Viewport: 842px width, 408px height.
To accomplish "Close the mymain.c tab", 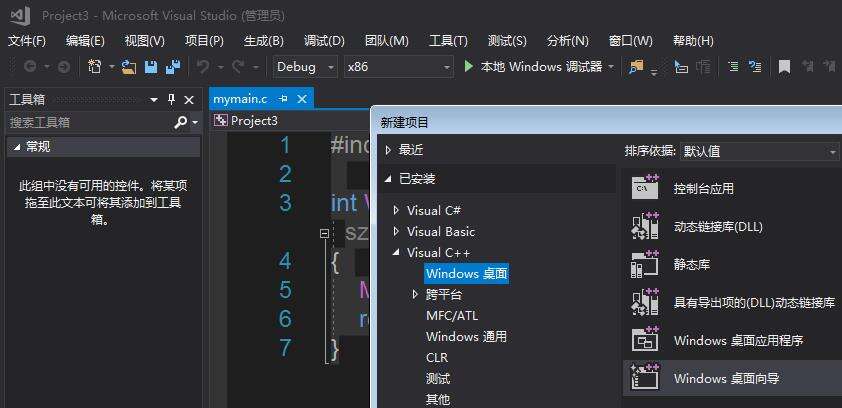I will [x=302, y=99].
